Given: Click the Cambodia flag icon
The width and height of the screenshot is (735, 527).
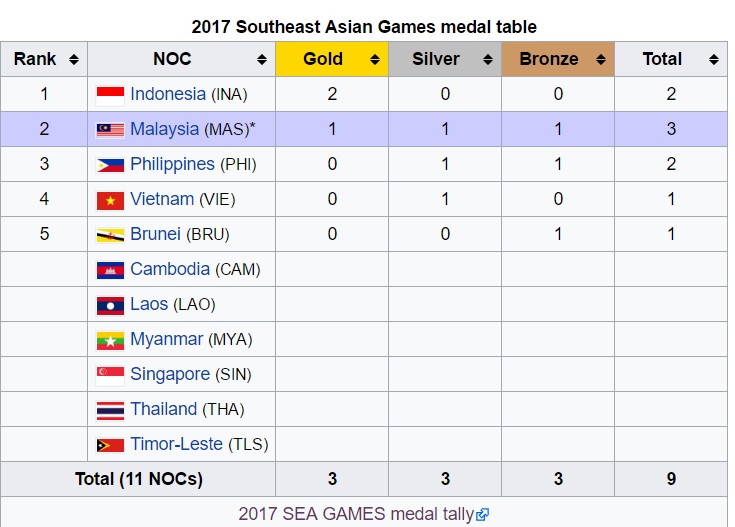Looking at the screenshot, I should point(110,270).
